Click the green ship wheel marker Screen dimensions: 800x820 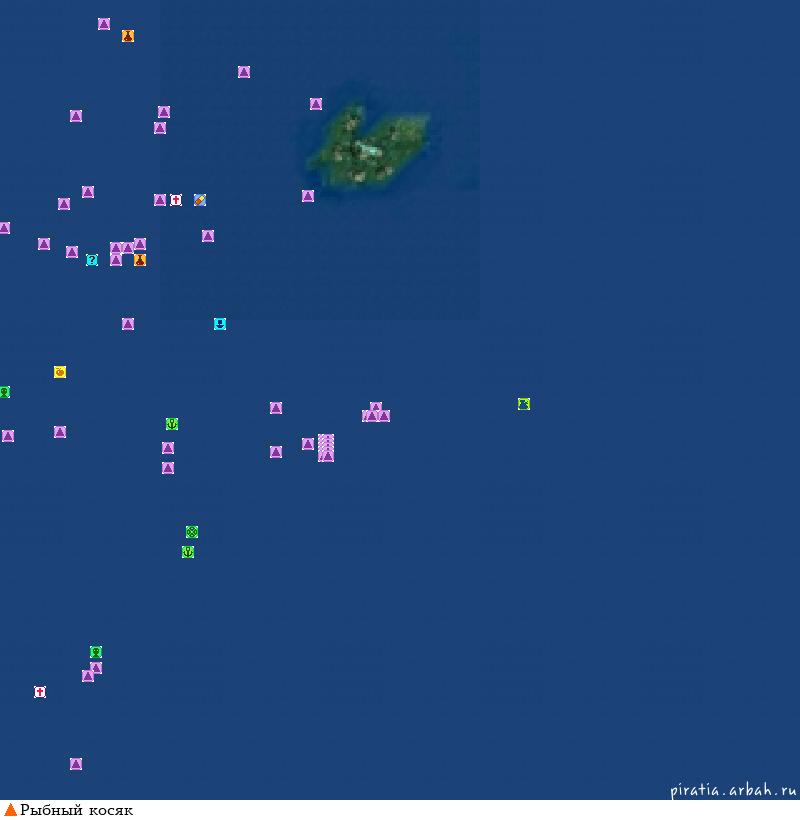192,532
